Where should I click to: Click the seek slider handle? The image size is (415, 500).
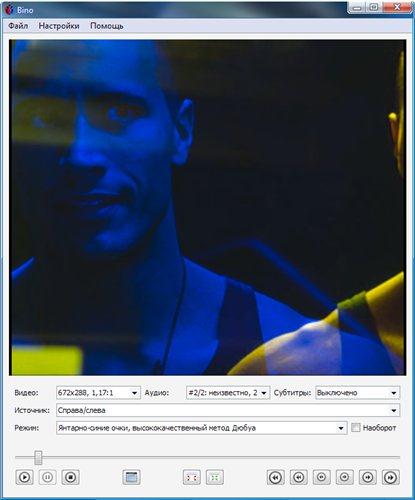click(x=38, y=457)
